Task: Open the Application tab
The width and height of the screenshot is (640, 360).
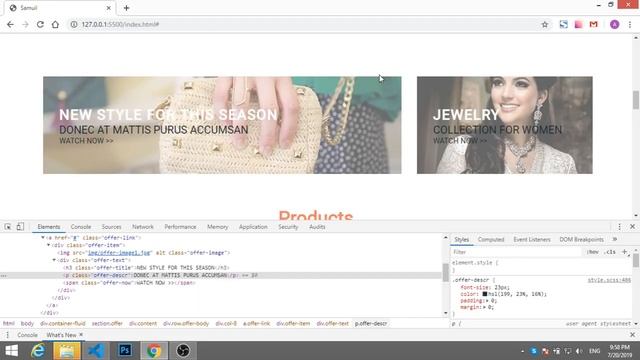Action: 253,227
